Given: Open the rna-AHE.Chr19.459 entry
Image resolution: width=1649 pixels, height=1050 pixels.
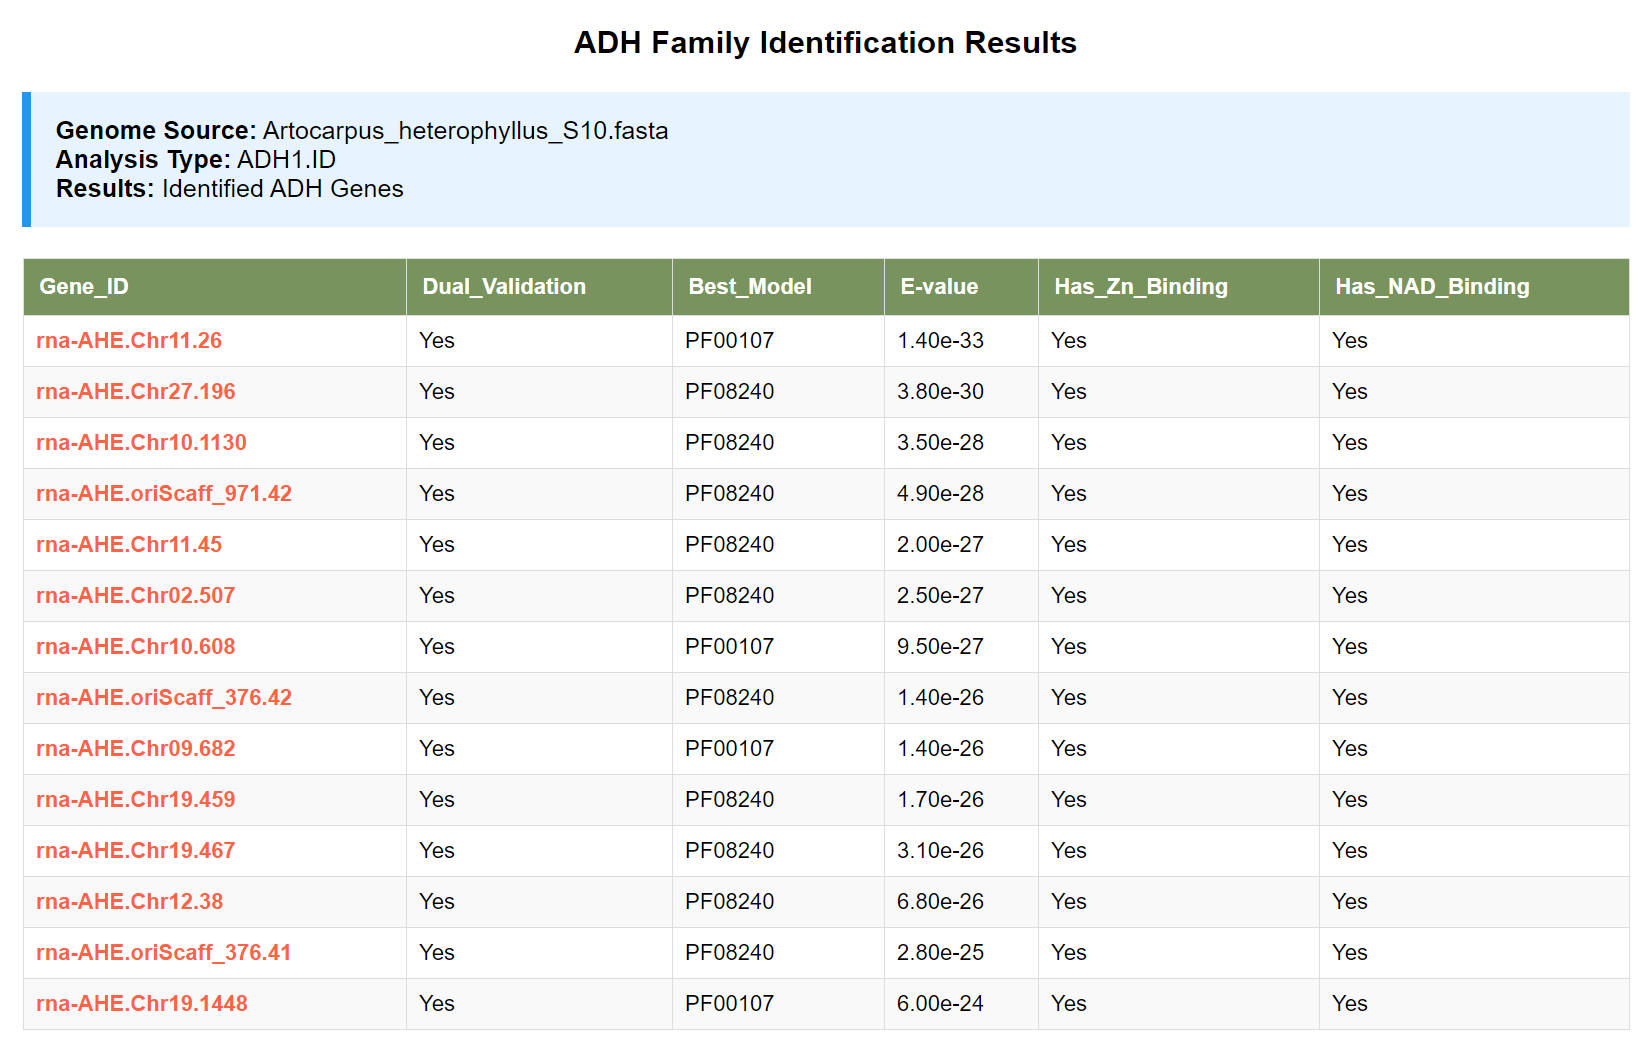Looking at the screenshot, I should pos(136,800).
